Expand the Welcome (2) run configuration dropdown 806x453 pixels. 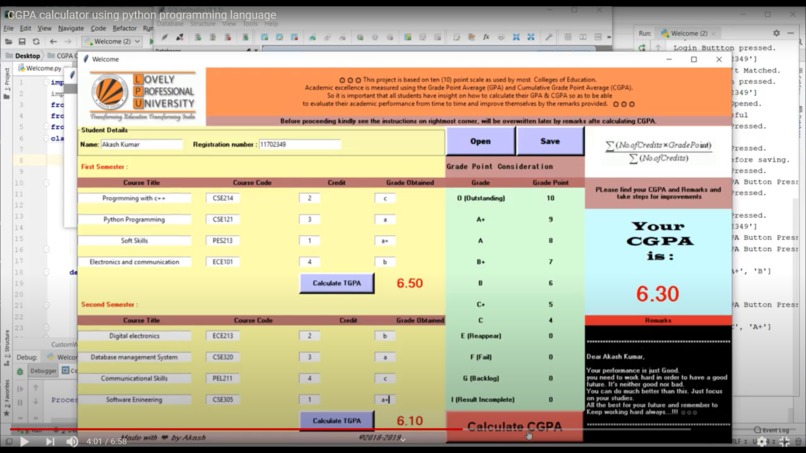click(112, 41)
